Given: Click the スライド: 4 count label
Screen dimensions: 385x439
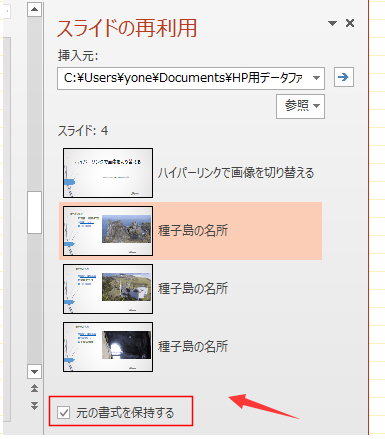Looking at the screenshot, I should pyautogui.click(x=83, y=130).
